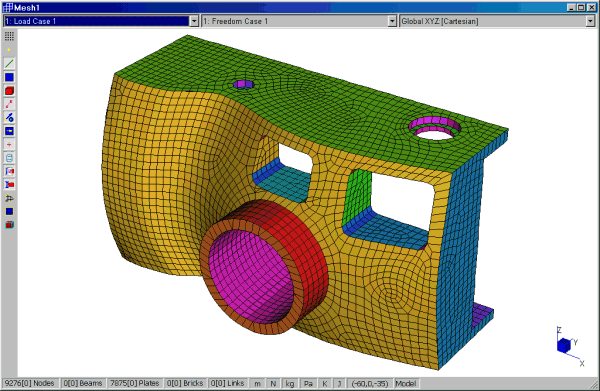The image size is (600, 391).
Task: Click the Model tab in status bar
Action: coord(406,383)
